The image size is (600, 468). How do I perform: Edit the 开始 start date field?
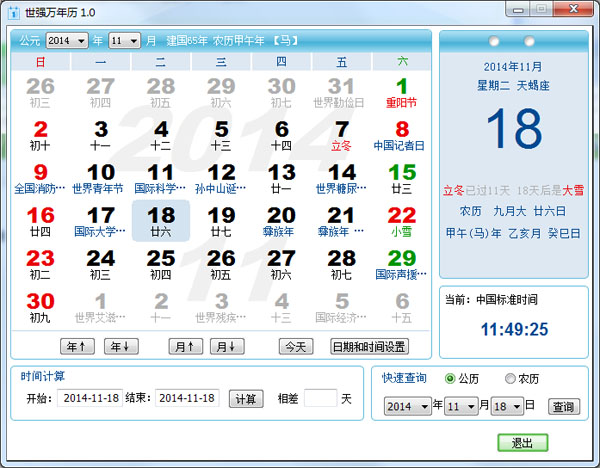[90, 398]
